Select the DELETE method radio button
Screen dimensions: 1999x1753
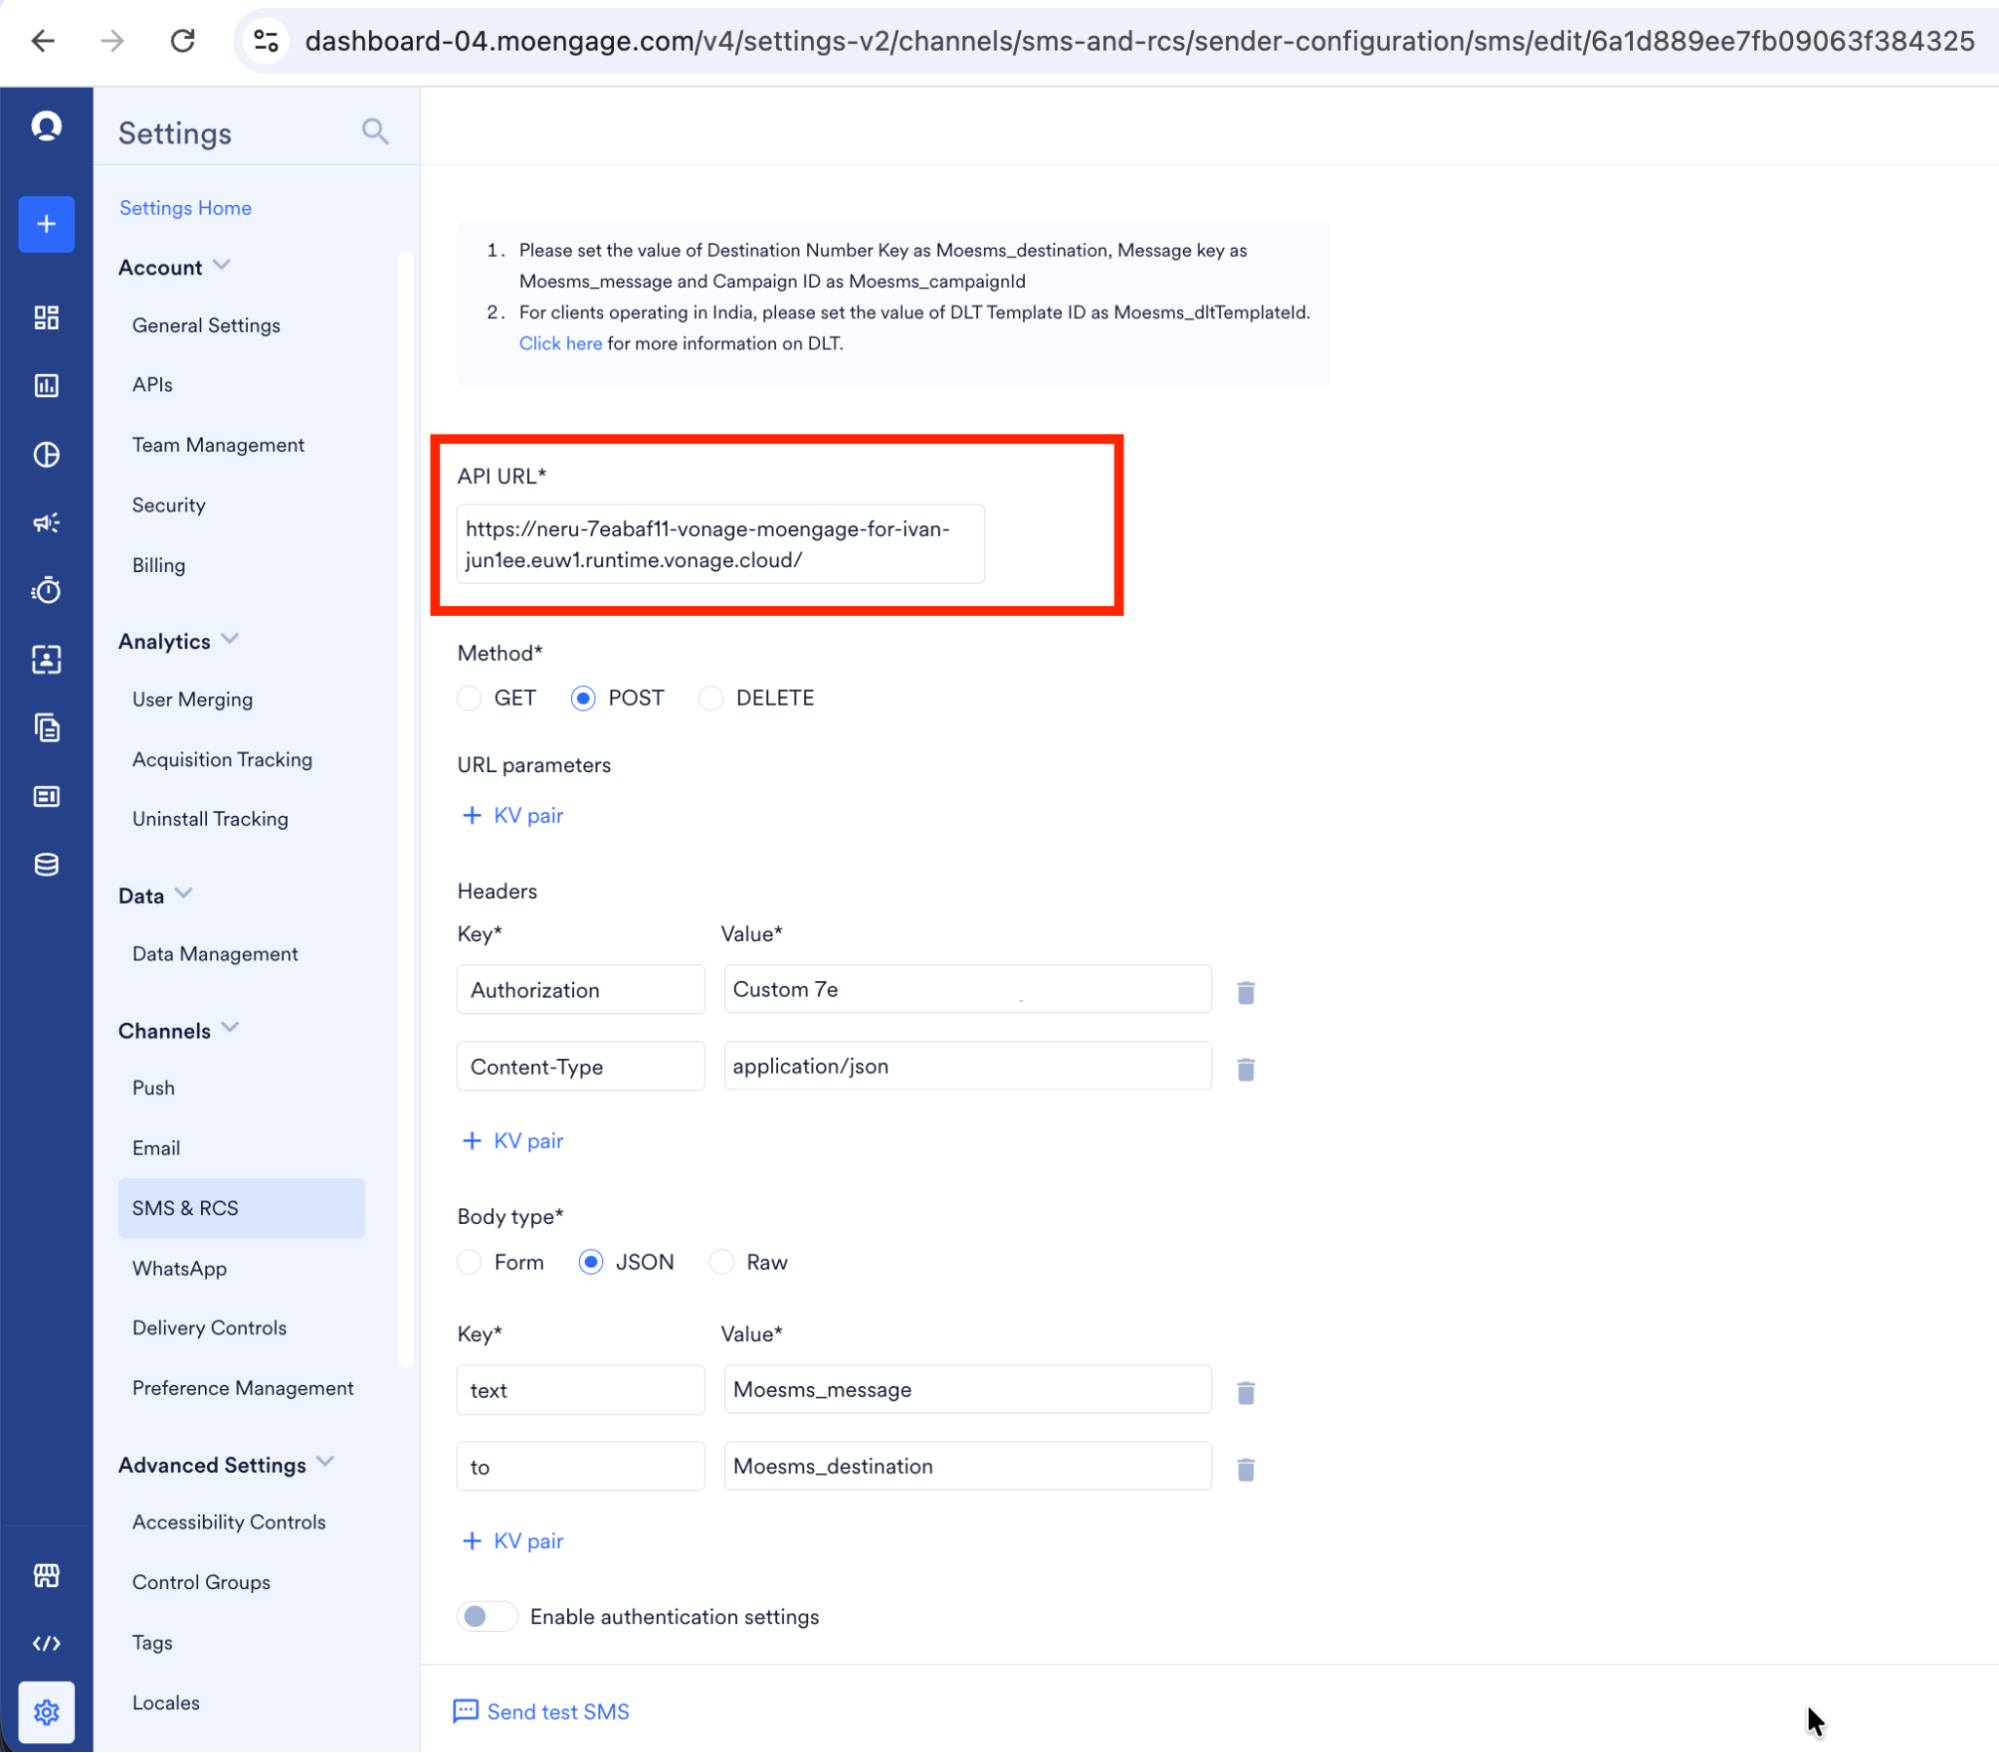(x=711, y=698)
